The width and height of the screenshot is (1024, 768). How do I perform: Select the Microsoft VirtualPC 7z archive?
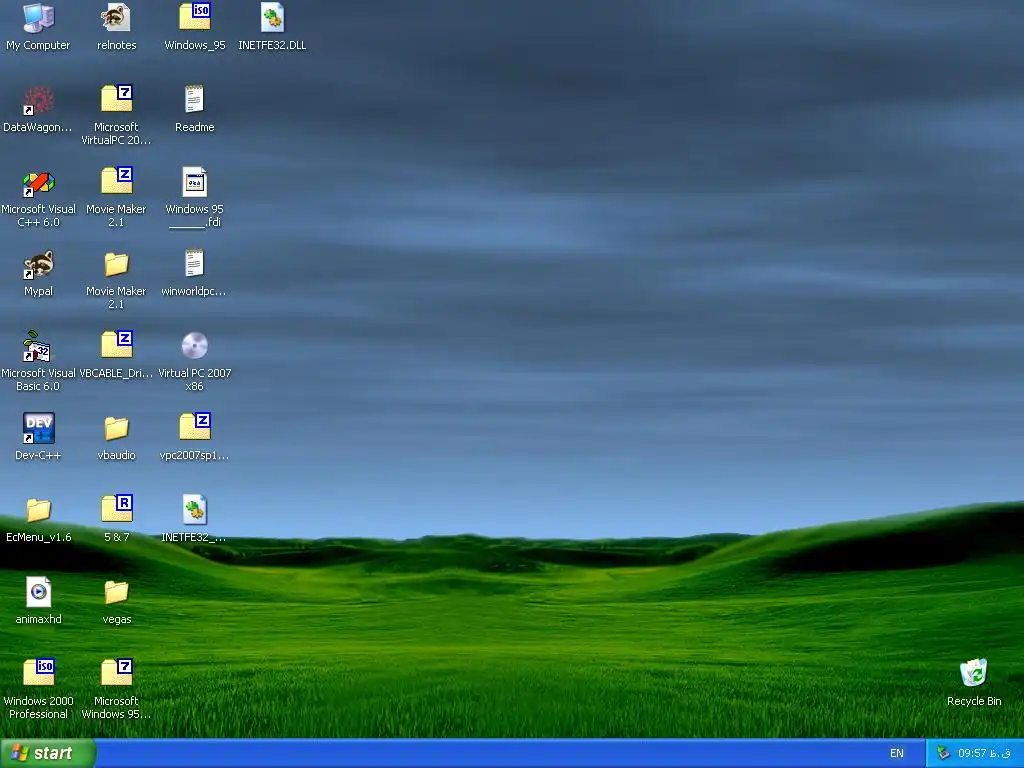pyautogui.click(x=116, y=101)
